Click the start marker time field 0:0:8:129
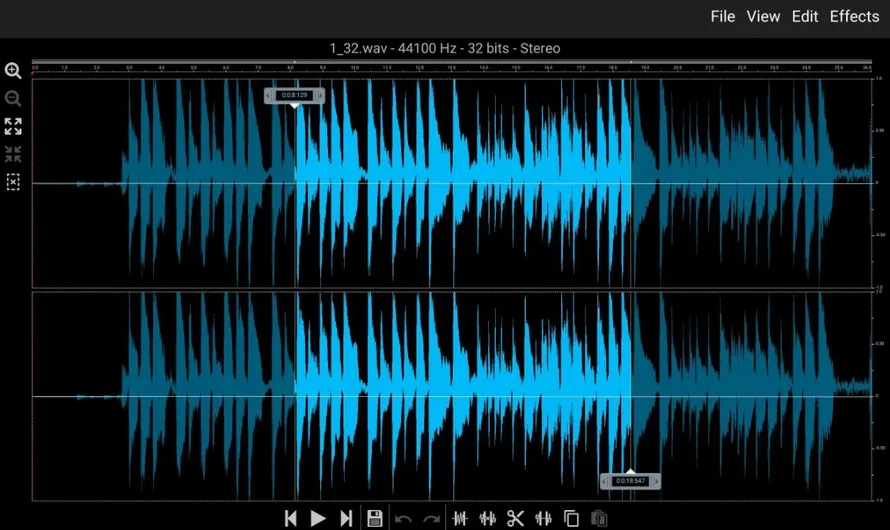The image size is (890, 530). pyautogui.click(x=295, y=95)
